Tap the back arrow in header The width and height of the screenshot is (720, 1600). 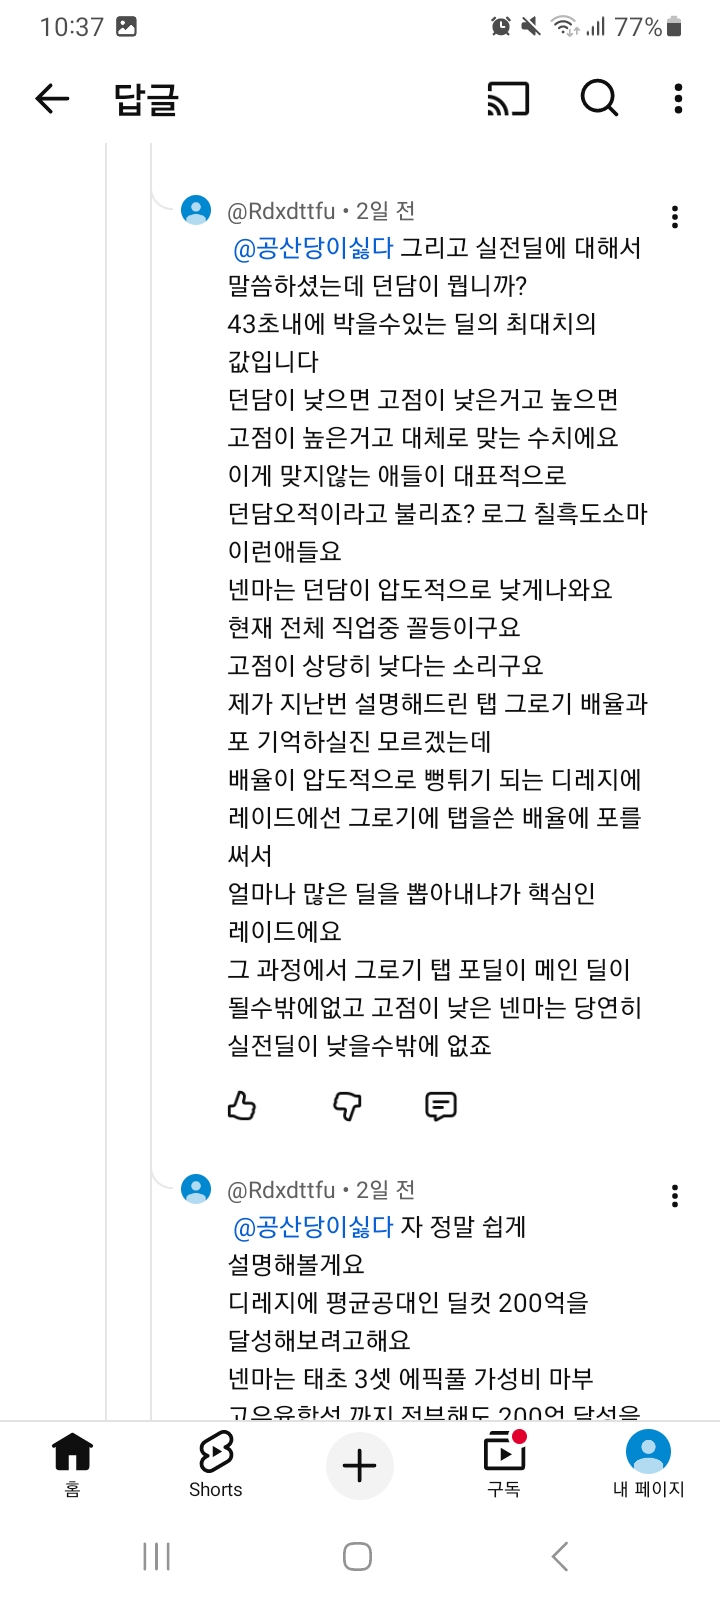[52, 98]
